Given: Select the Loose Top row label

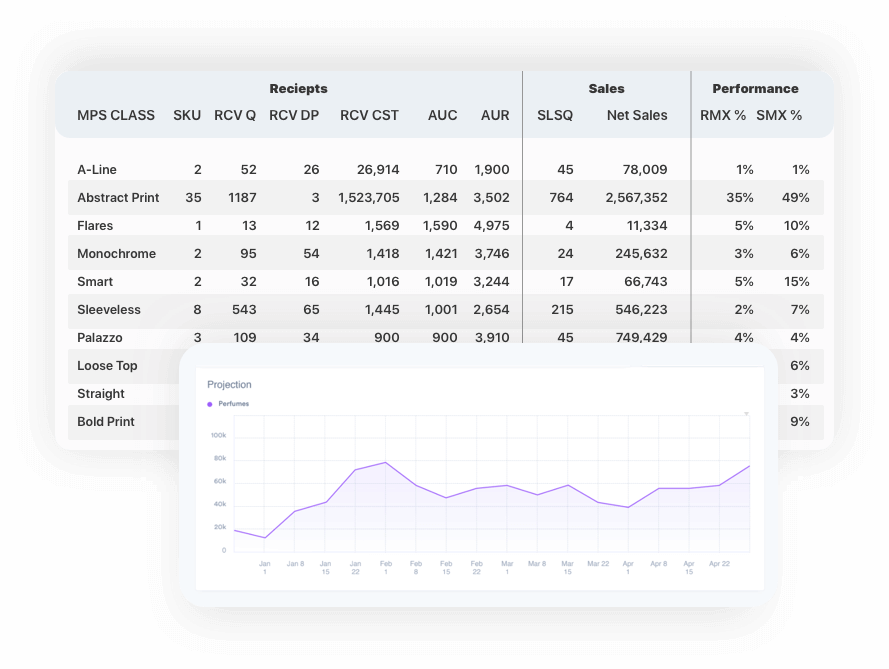Looking at the screenshot, I should (107, 366).
